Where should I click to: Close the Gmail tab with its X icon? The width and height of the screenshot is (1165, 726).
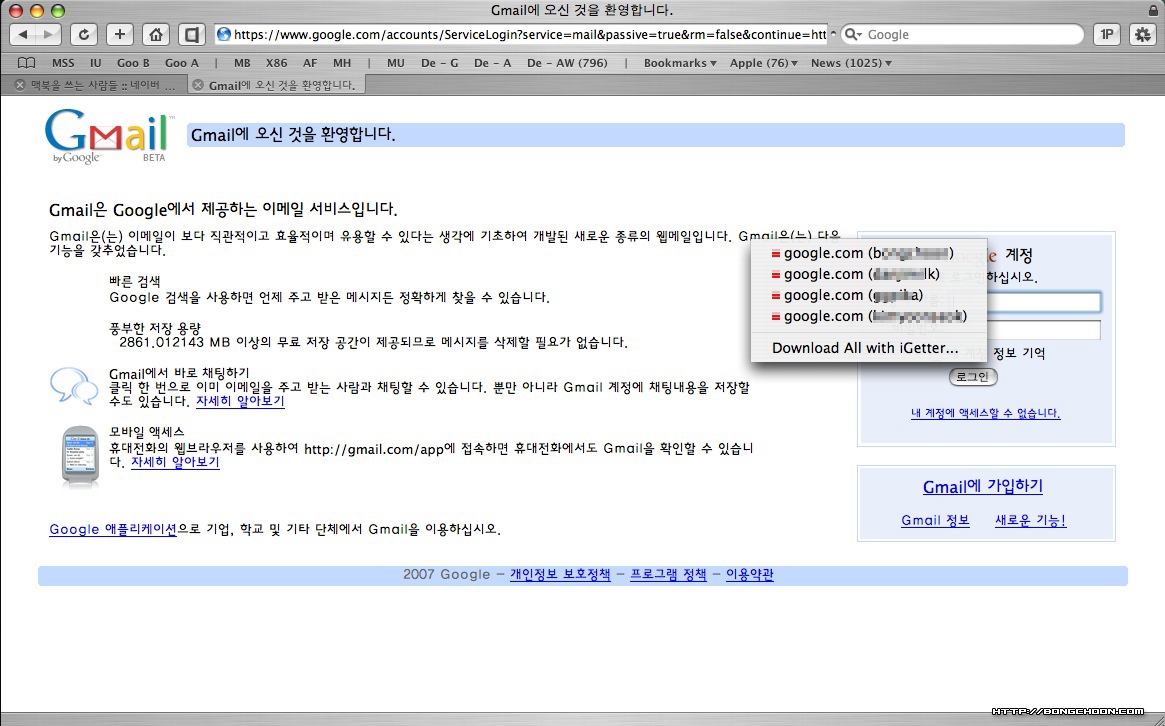198,85
